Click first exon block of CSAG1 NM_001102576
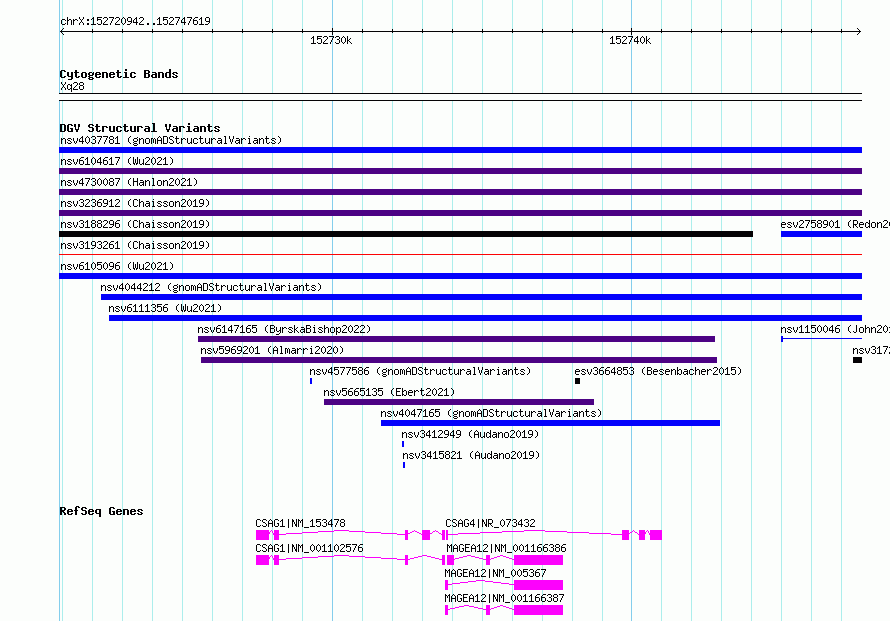The width and height of the screenshot is (890, 621). [262, 560]
